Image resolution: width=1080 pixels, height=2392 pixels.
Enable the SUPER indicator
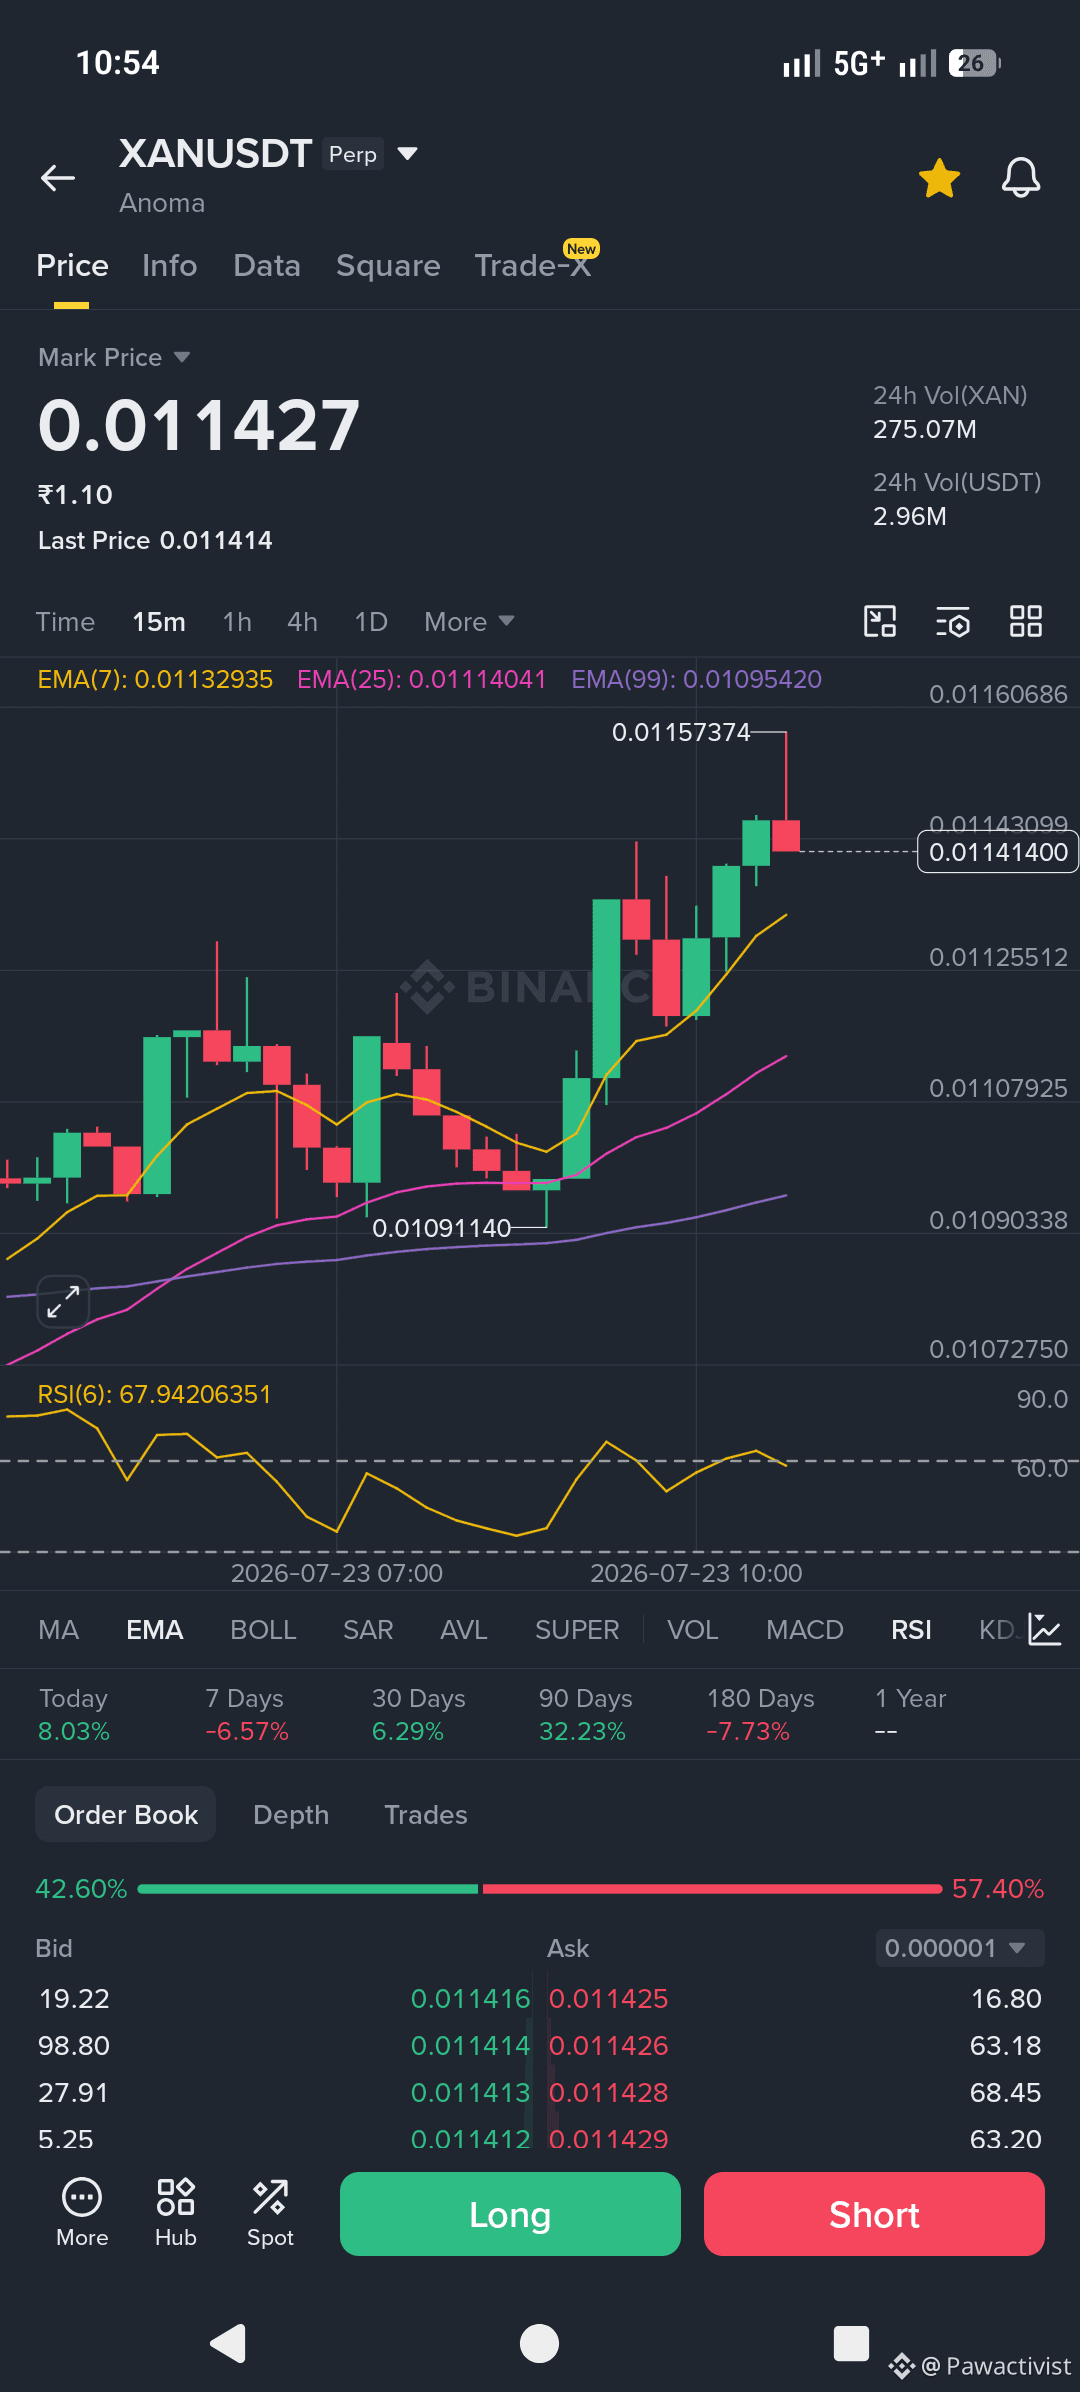577,1630
